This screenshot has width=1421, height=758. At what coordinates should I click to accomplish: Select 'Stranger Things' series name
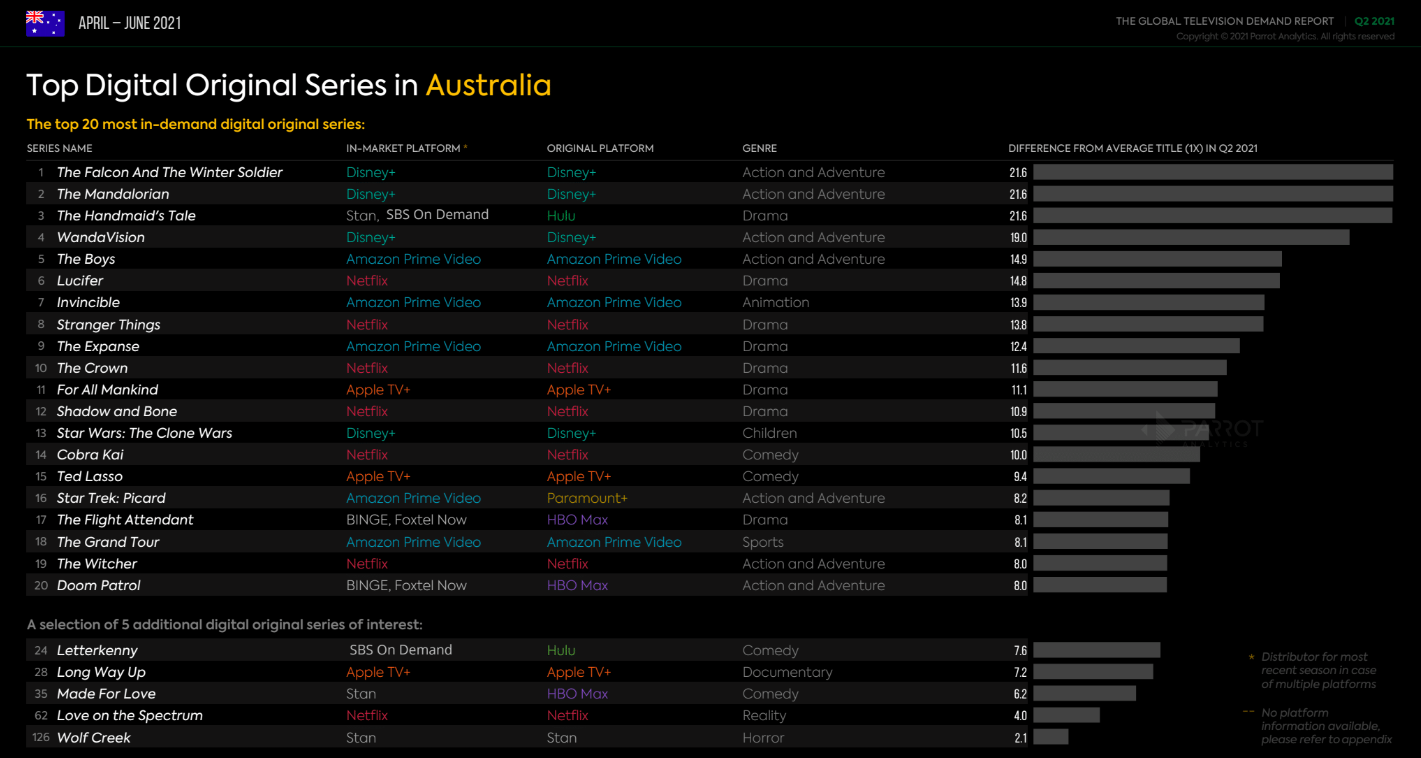[x=108, y=324]
